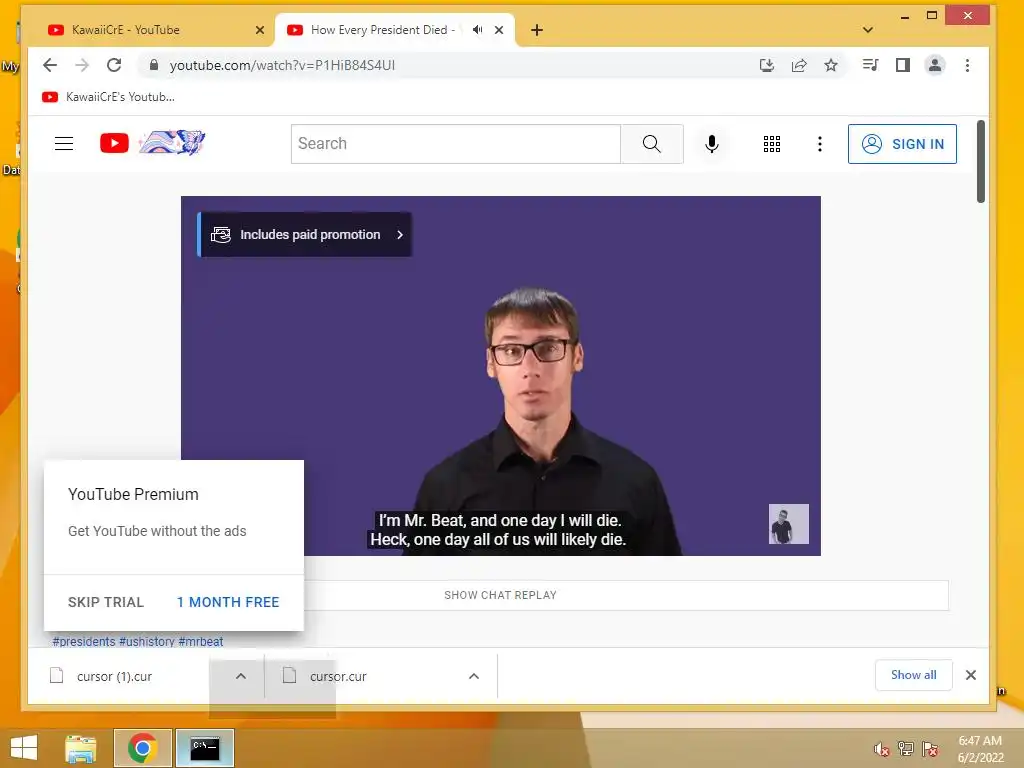Viewport: 1024px width, 768px height.
Task: Start voice search with the microphone
Action: tap(712, 144)
